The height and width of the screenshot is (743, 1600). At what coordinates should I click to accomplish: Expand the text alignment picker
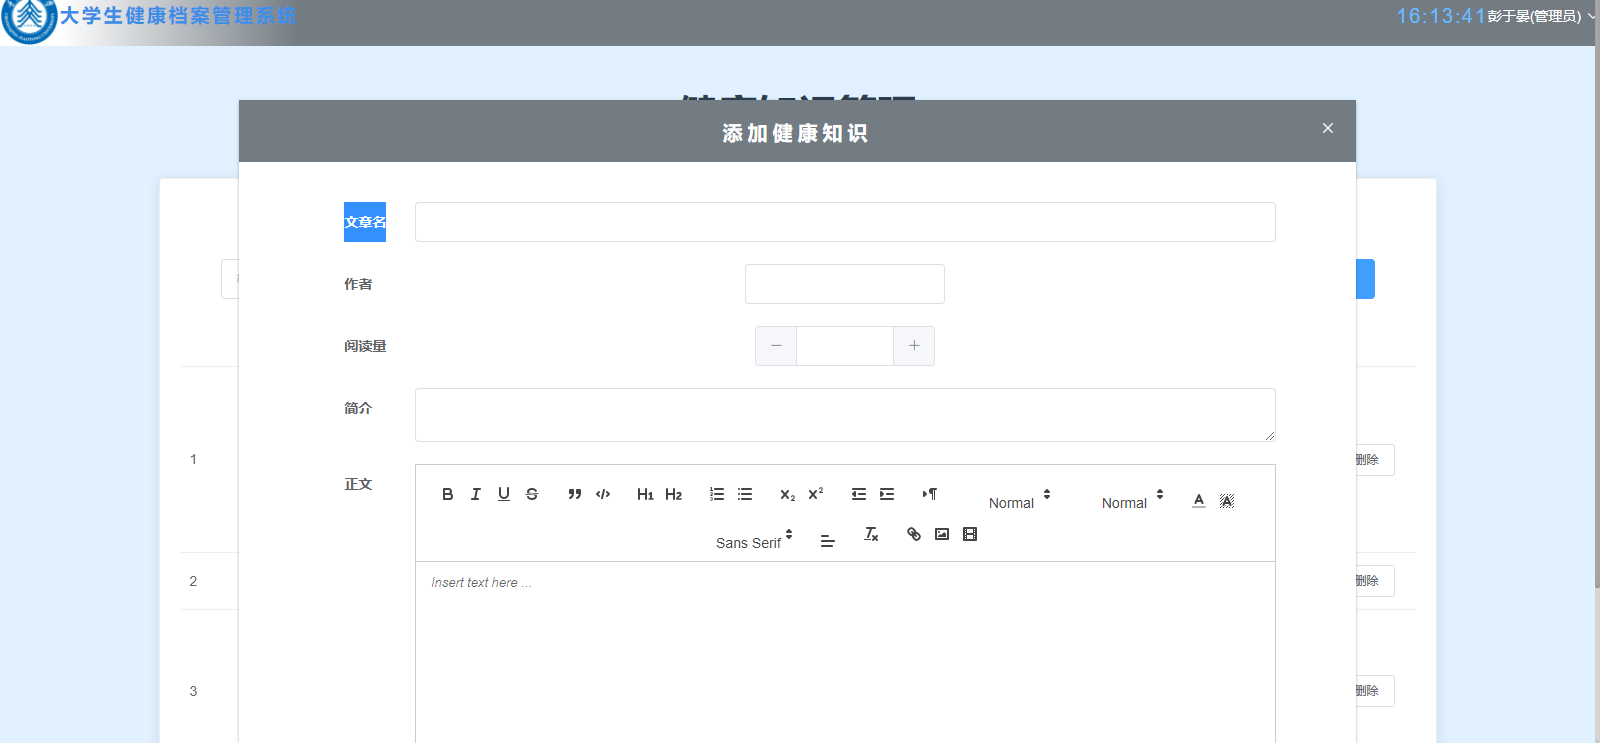coord(827,541)
